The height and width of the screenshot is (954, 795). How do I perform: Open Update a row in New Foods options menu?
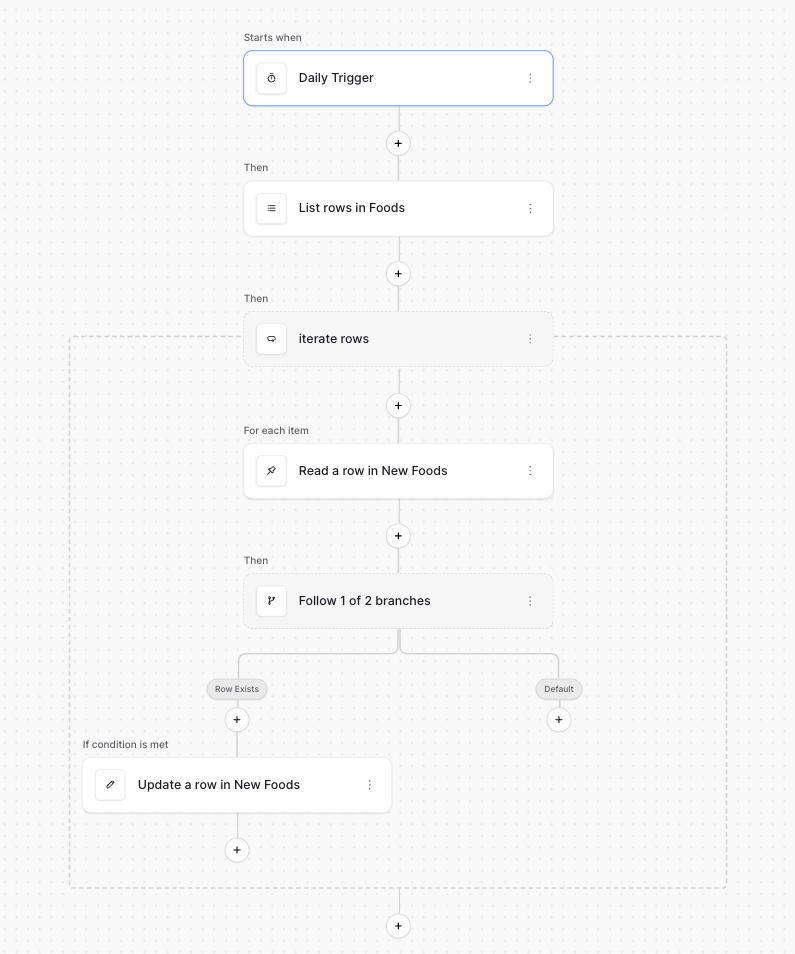point(369,785)
